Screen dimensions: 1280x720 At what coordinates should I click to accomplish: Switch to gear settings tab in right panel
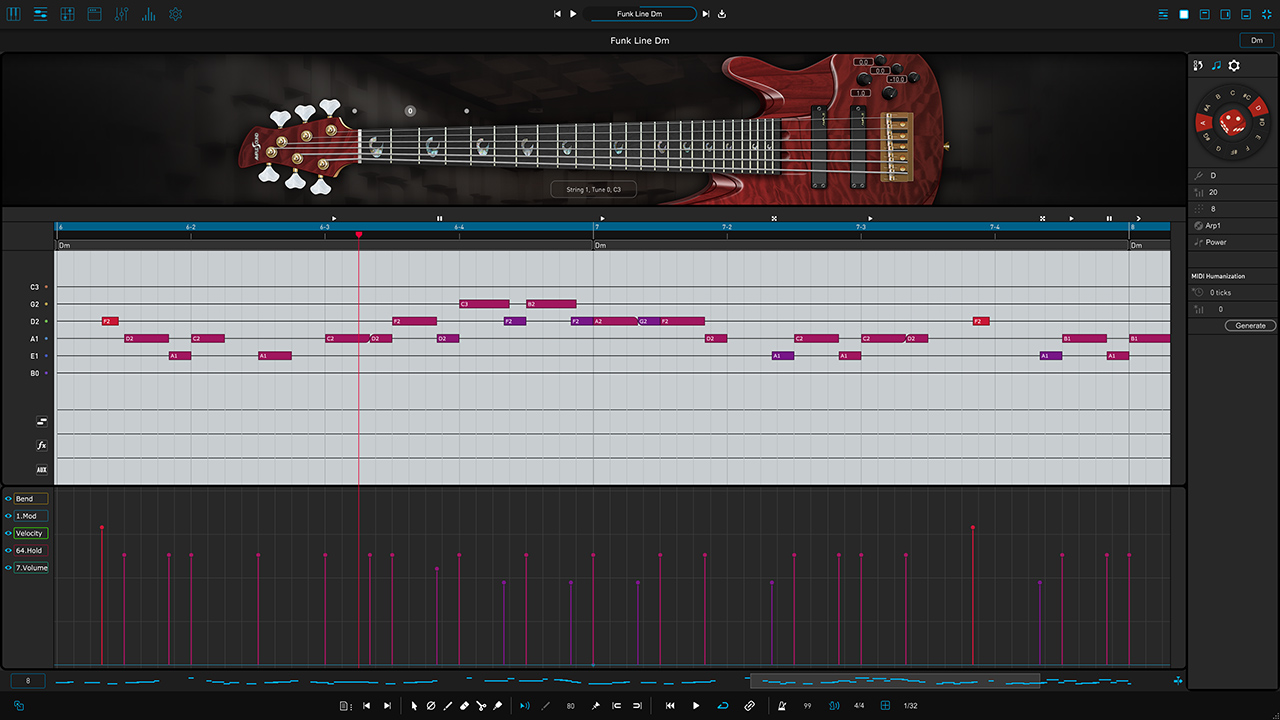point(1234,65)
